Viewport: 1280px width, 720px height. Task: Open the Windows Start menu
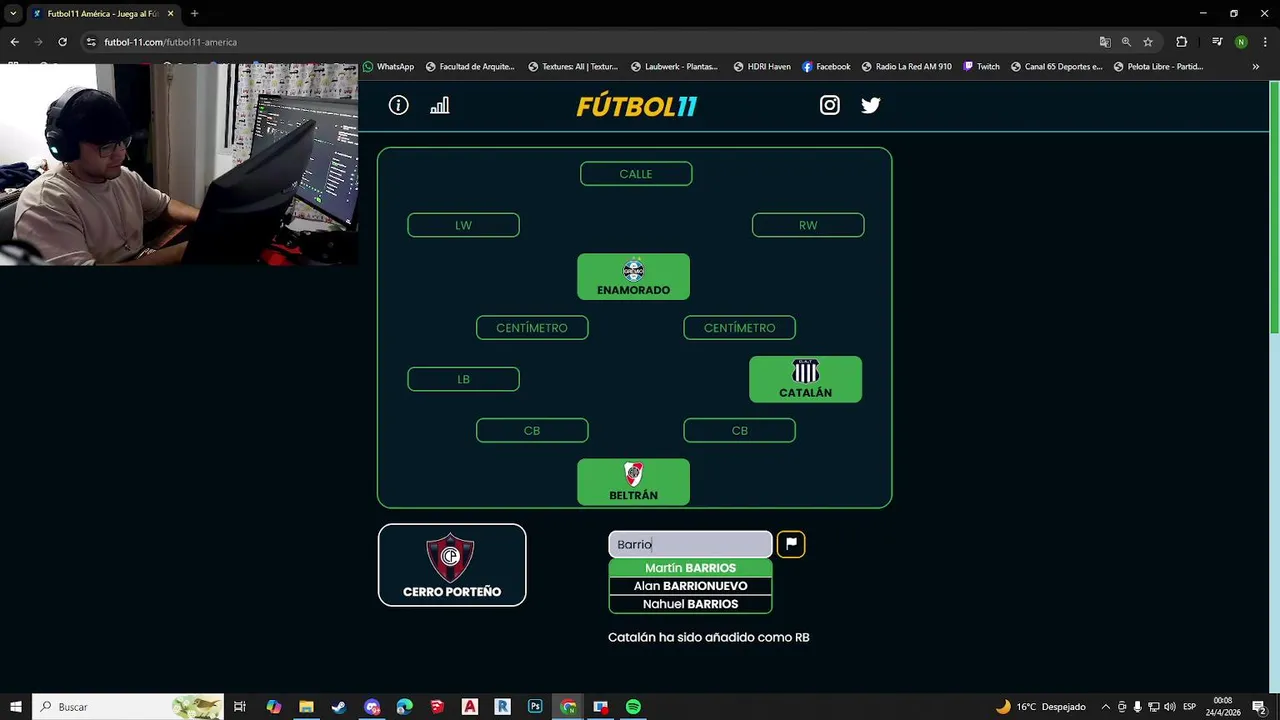click(15, 707)
